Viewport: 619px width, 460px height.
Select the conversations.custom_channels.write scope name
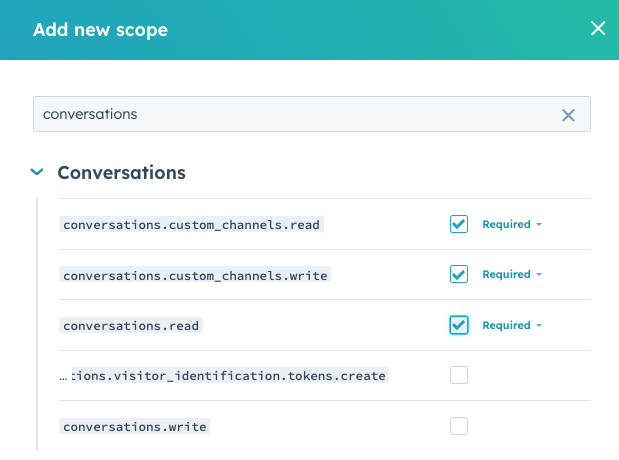tap(195, 275)
